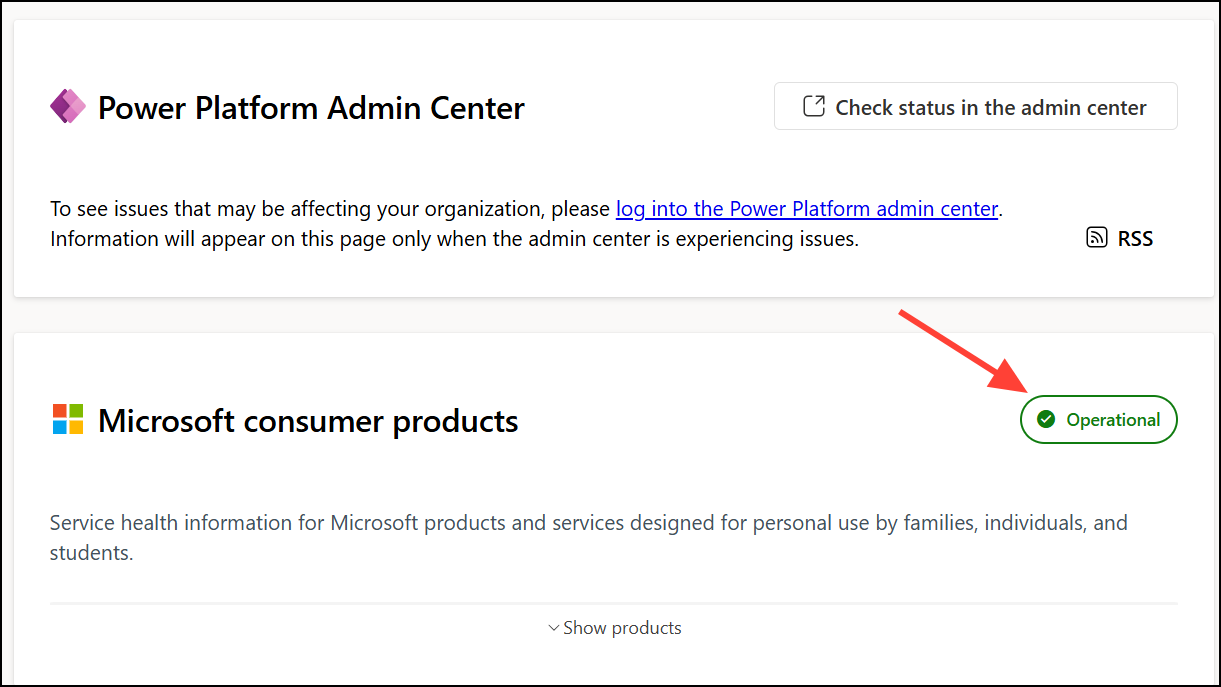1221x687 pixels.
Task: Click the Power Platform Admin Center heading
Action: pos(311,107)
